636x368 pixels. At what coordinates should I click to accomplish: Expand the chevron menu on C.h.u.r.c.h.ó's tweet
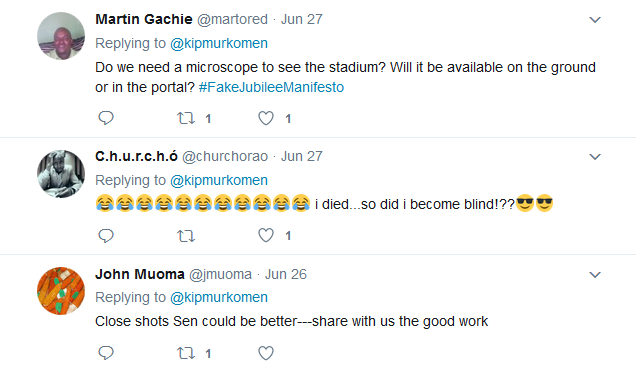[x=595, y=157]
